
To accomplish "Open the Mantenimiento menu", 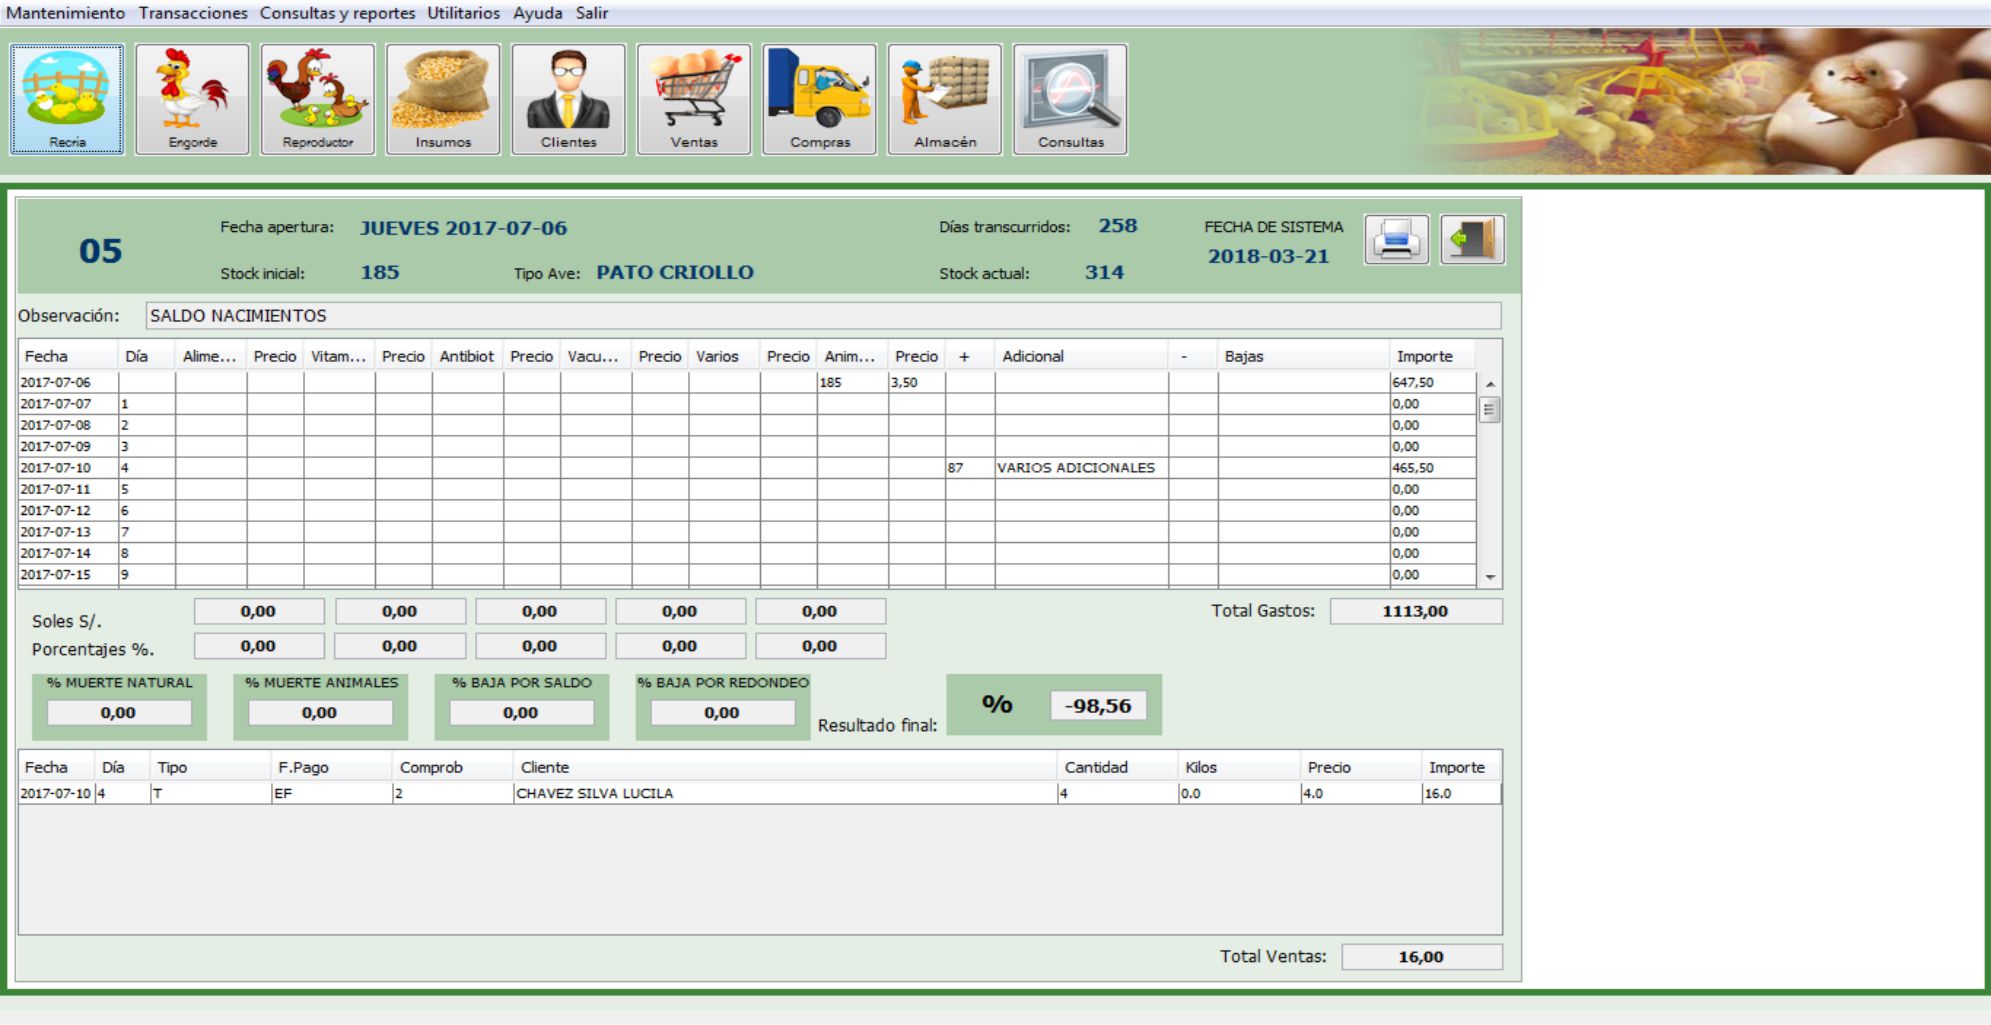I will coord(66,13).
